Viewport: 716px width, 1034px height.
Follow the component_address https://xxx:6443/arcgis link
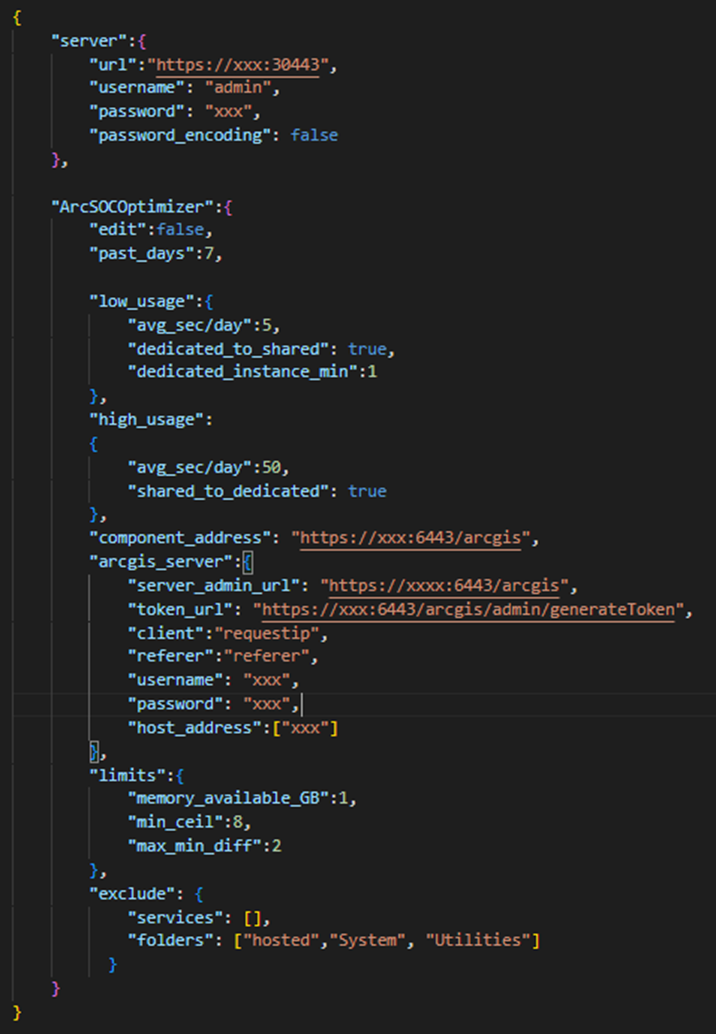tap(411, 538)
